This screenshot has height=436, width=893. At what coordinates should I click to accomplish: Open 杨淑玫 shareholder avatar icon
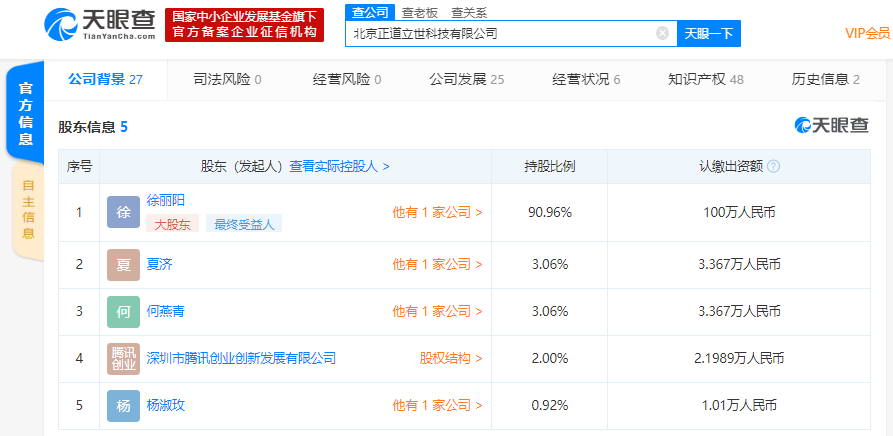[x=123, y=406]
